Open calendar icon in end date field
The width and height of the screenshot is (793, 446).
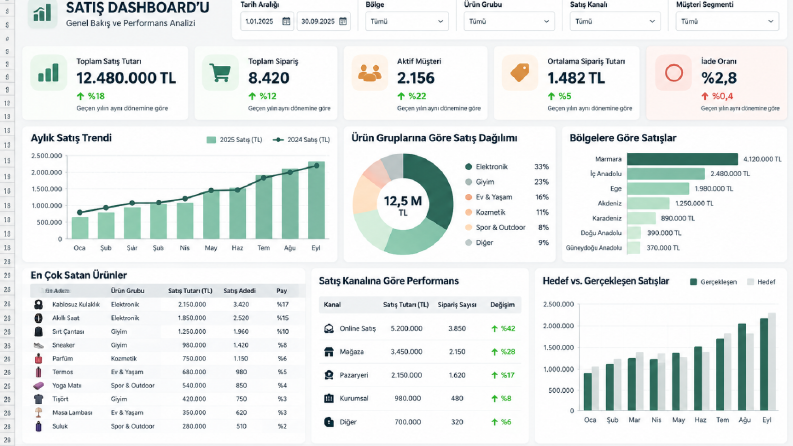click(x=343, y=21)
